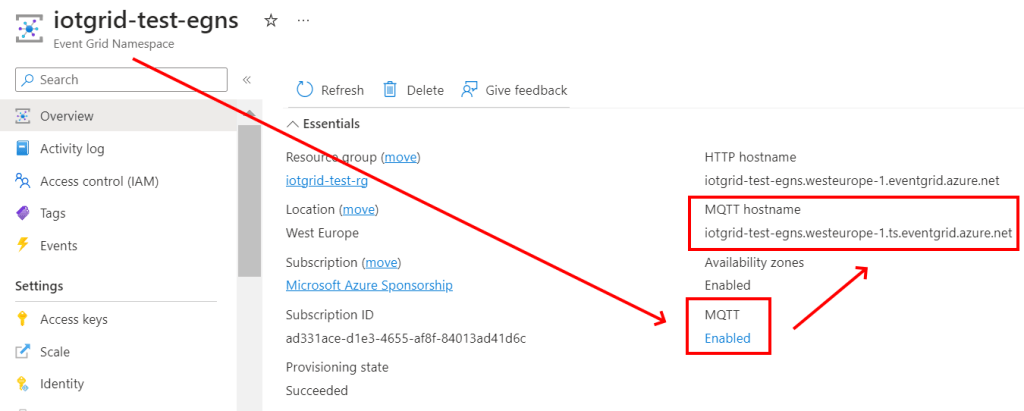Click the Give feedback icon
This screenshot has width=1024, height=411.
click(469, 90)
